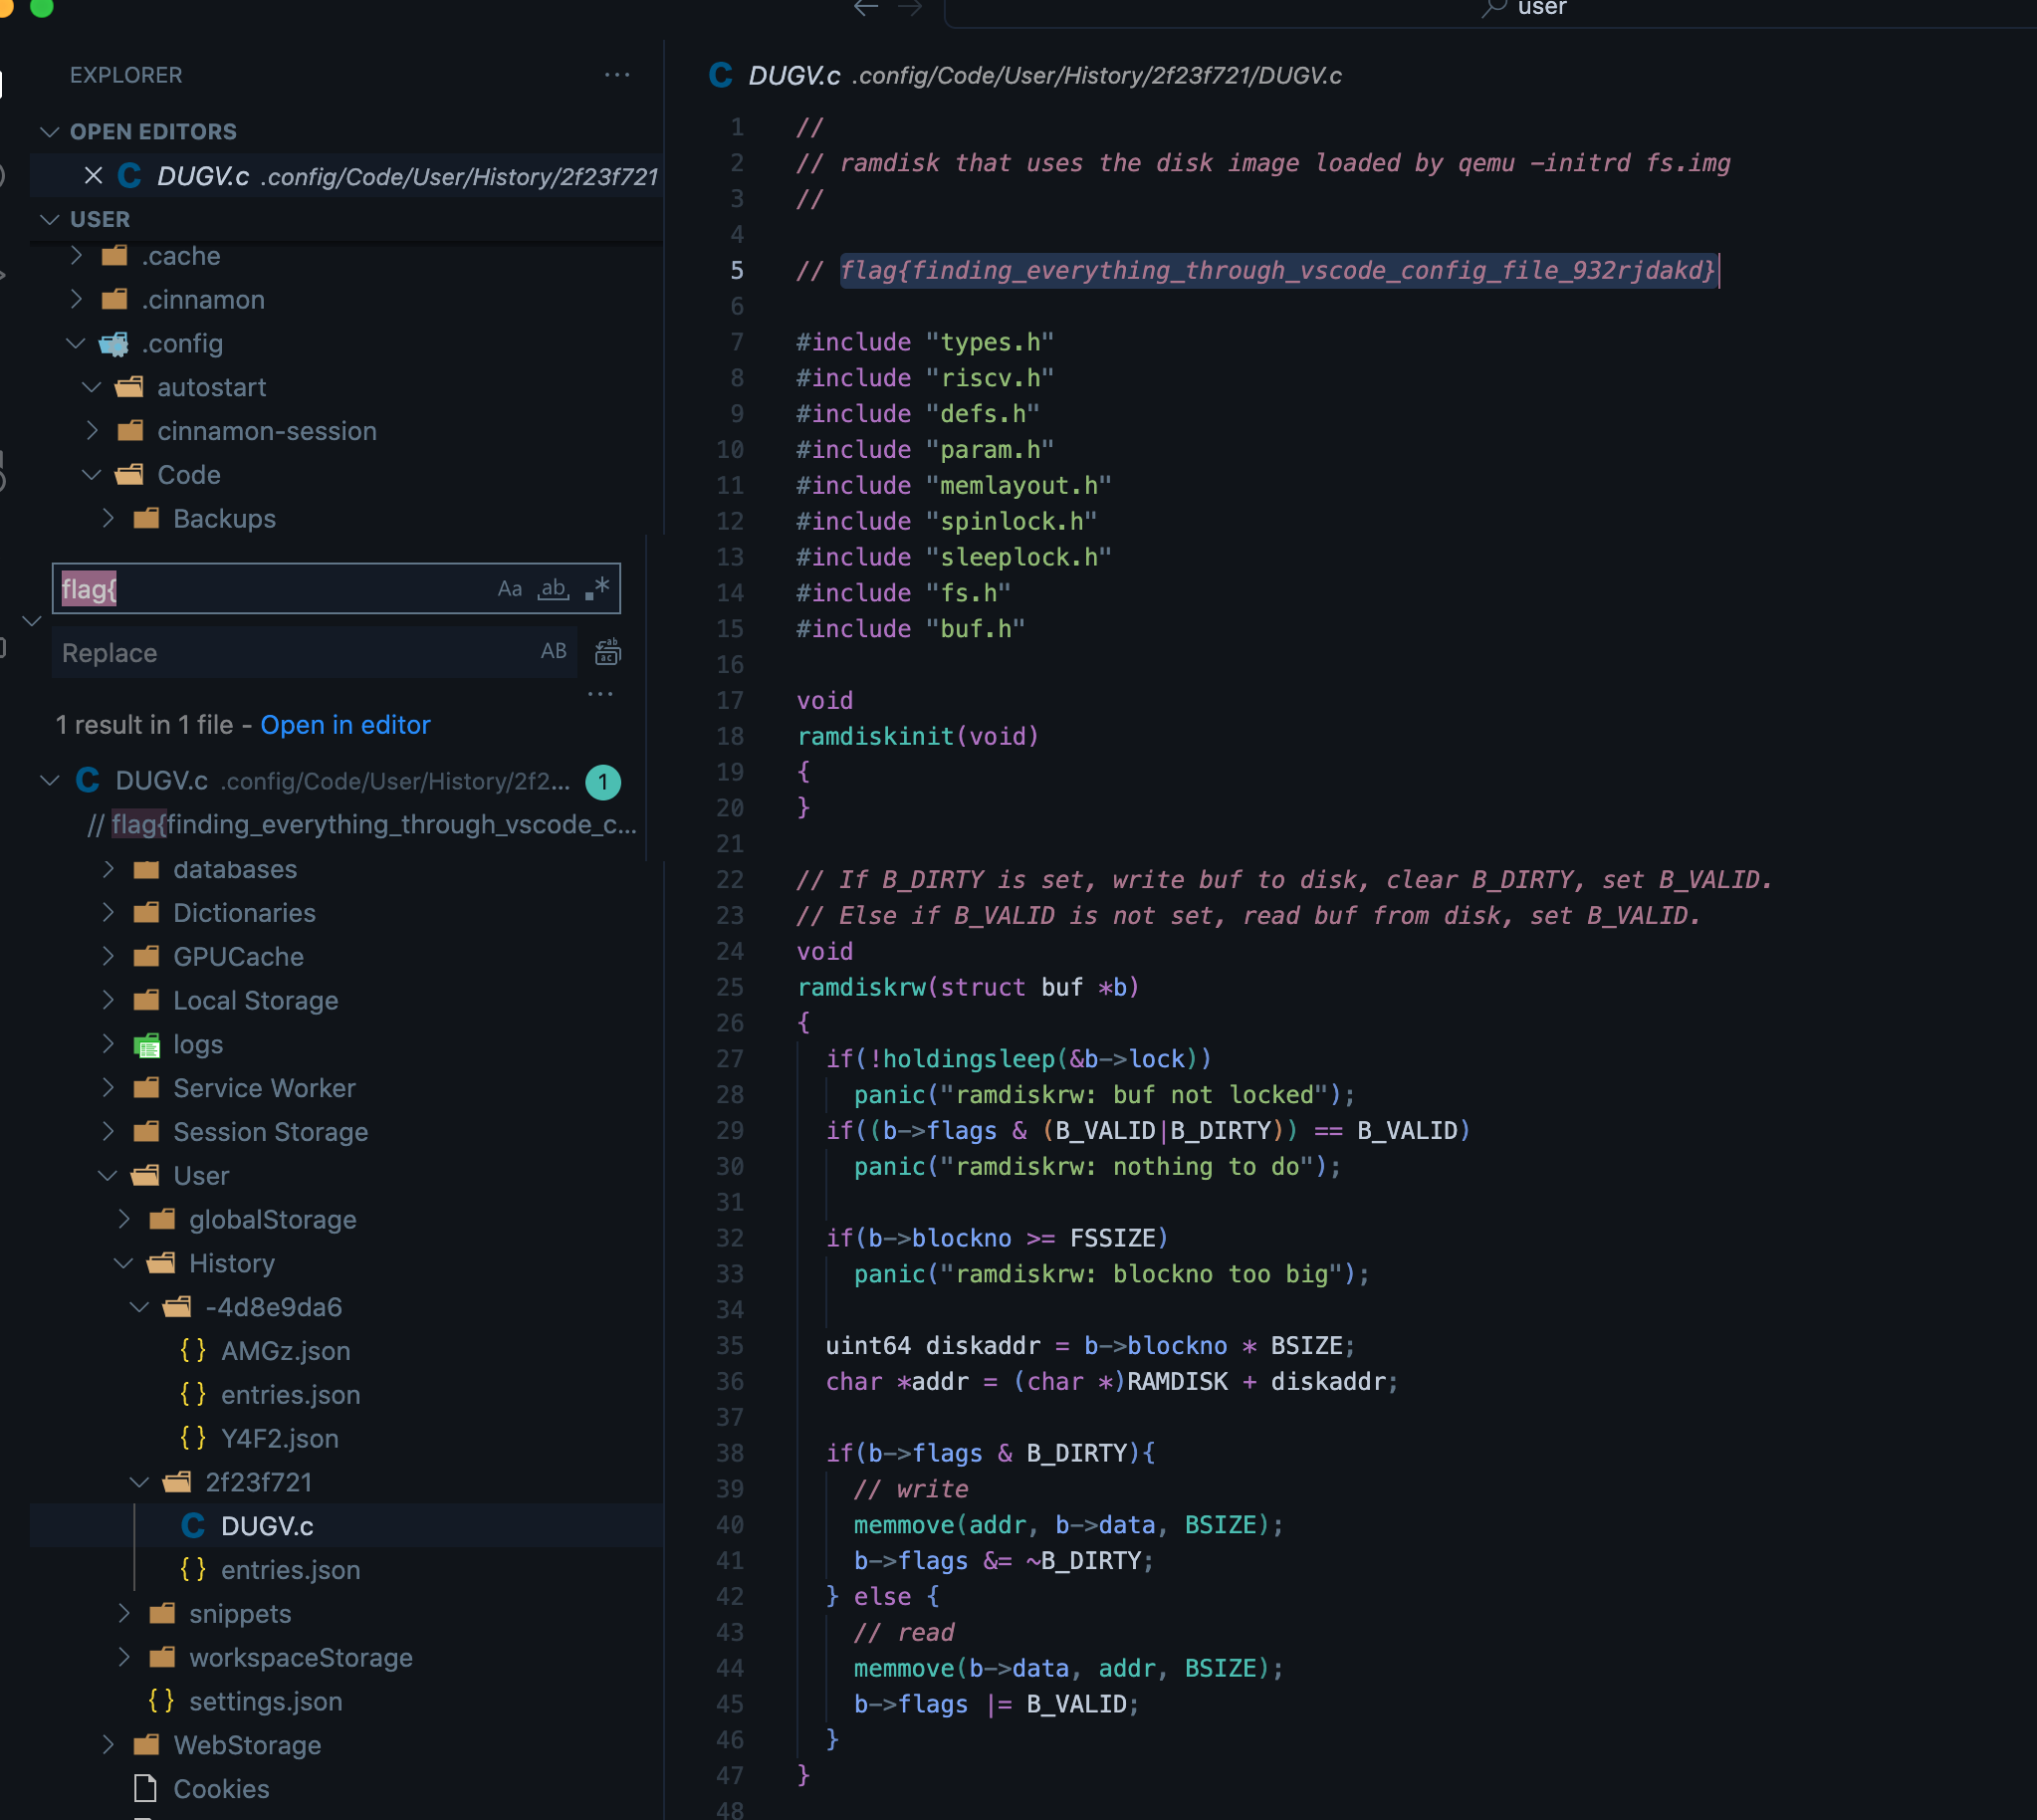Image resolution: width=2037 pixels, height=1820 pixels.
Task: Expand the globalStorage folder
Action: tap(124, 1219)
